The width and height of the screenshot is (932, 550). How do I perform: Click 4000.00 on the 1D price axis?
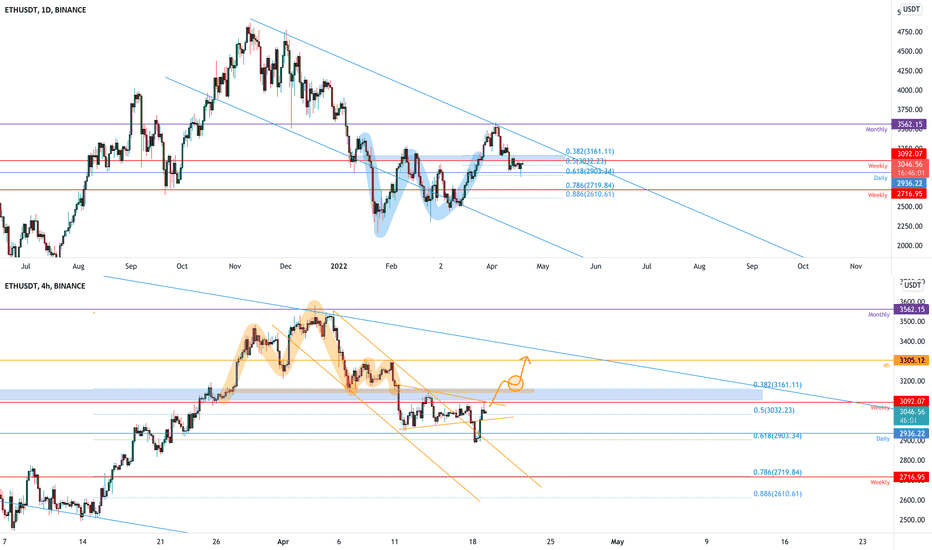pos(911,90)
